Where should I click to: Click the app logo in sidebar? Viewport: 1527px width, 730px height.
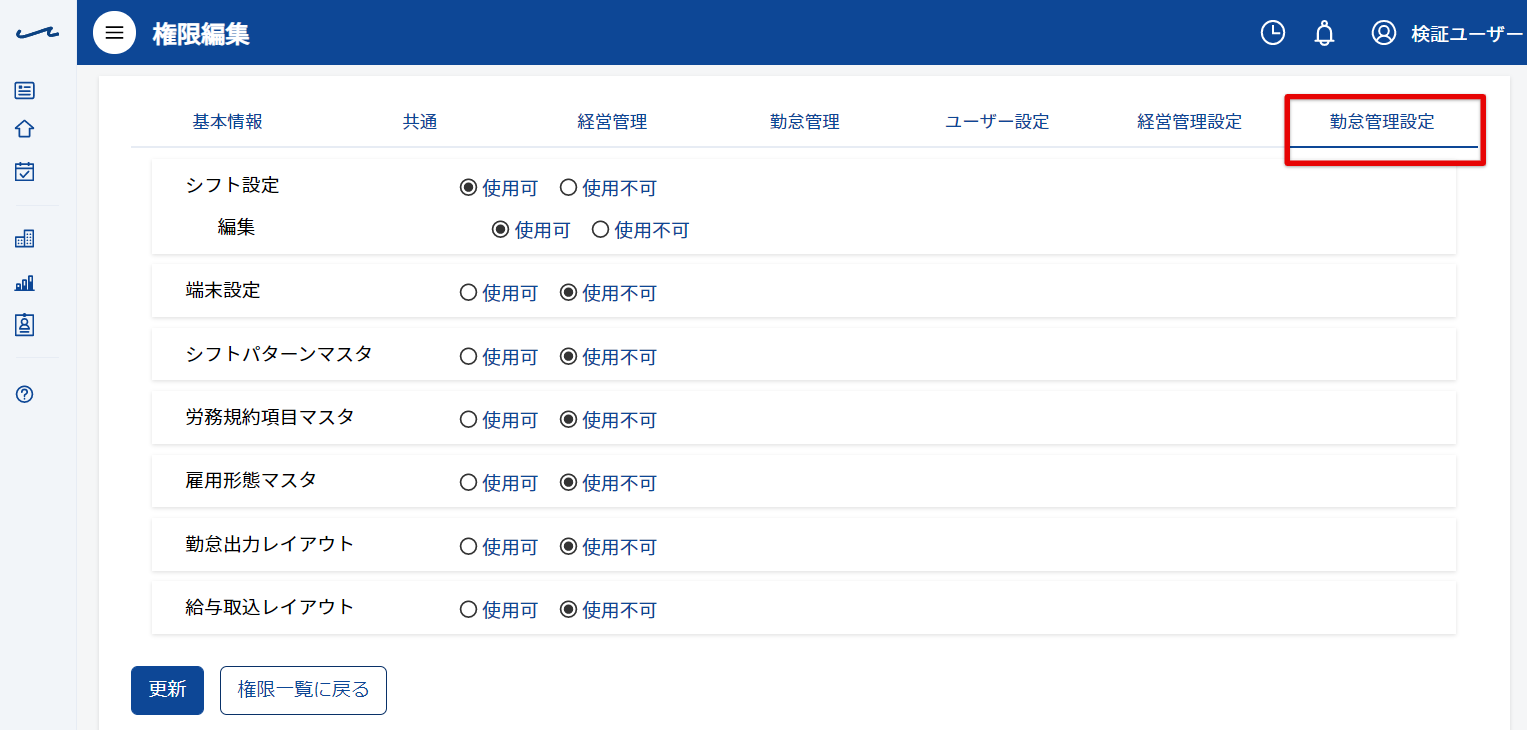click(x=38, y=34)
